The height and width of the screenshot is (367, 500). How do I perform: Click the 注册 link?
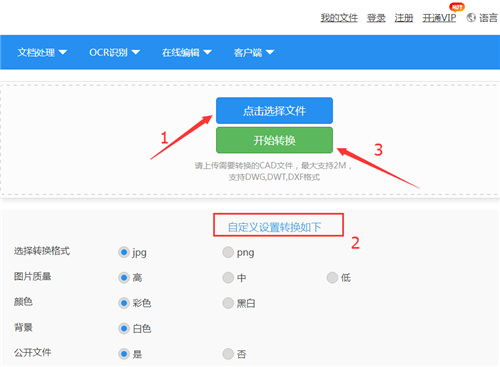[404, 18]
